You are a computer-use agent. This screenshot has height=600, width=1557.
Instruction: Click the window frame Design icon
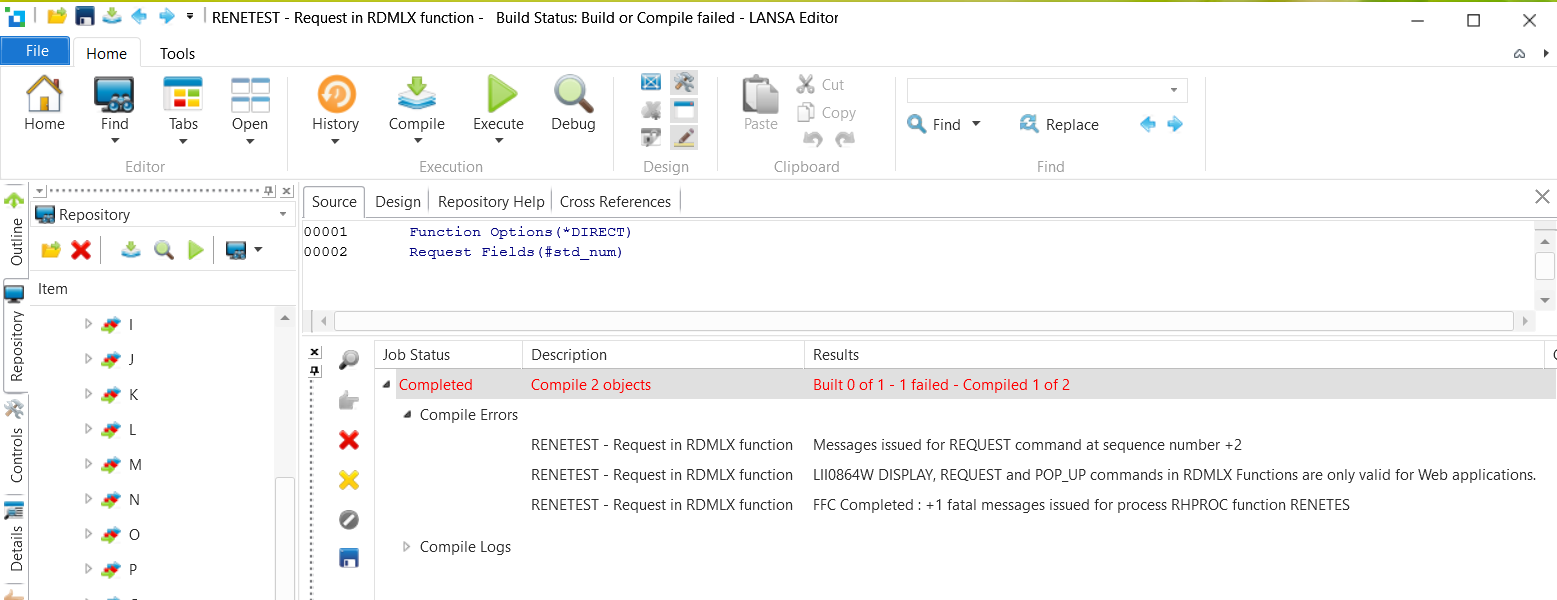click(x=684, y=110)
